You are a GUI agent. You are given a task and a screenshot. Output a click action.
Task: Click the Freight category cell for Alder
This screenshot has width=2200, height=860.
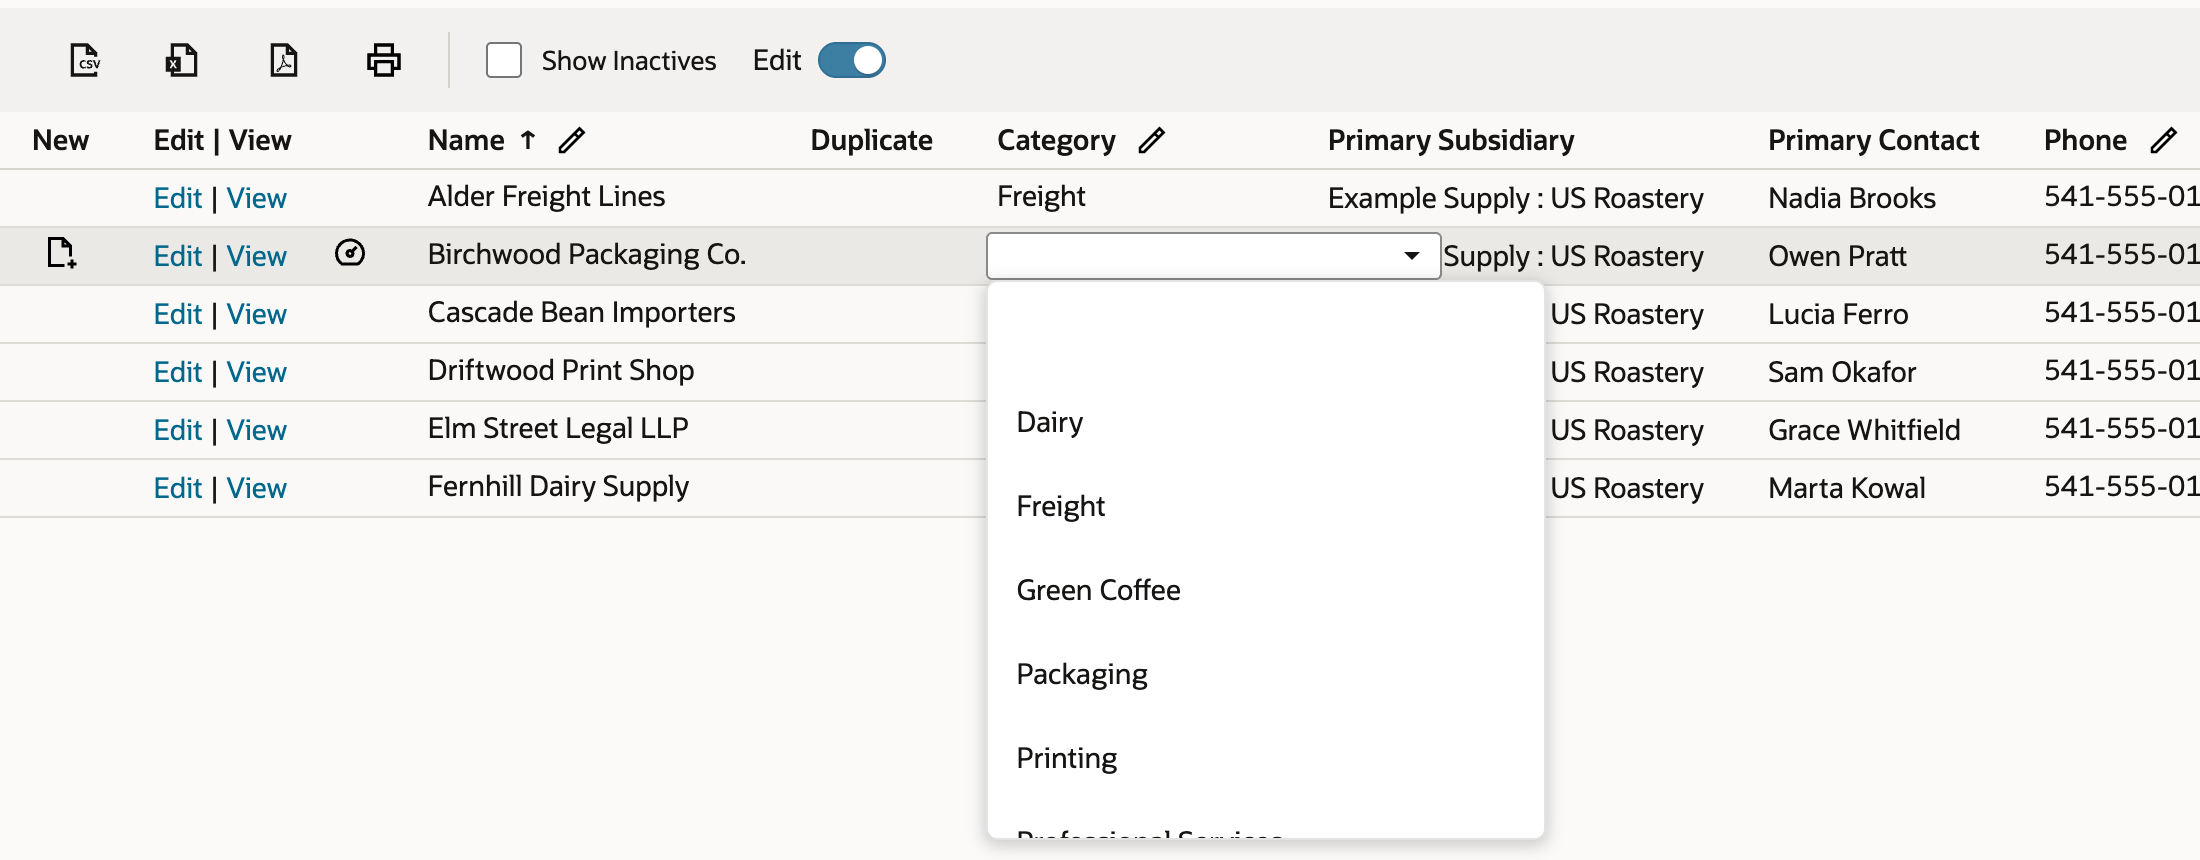pyautogui.click(x=1041, y=196)
